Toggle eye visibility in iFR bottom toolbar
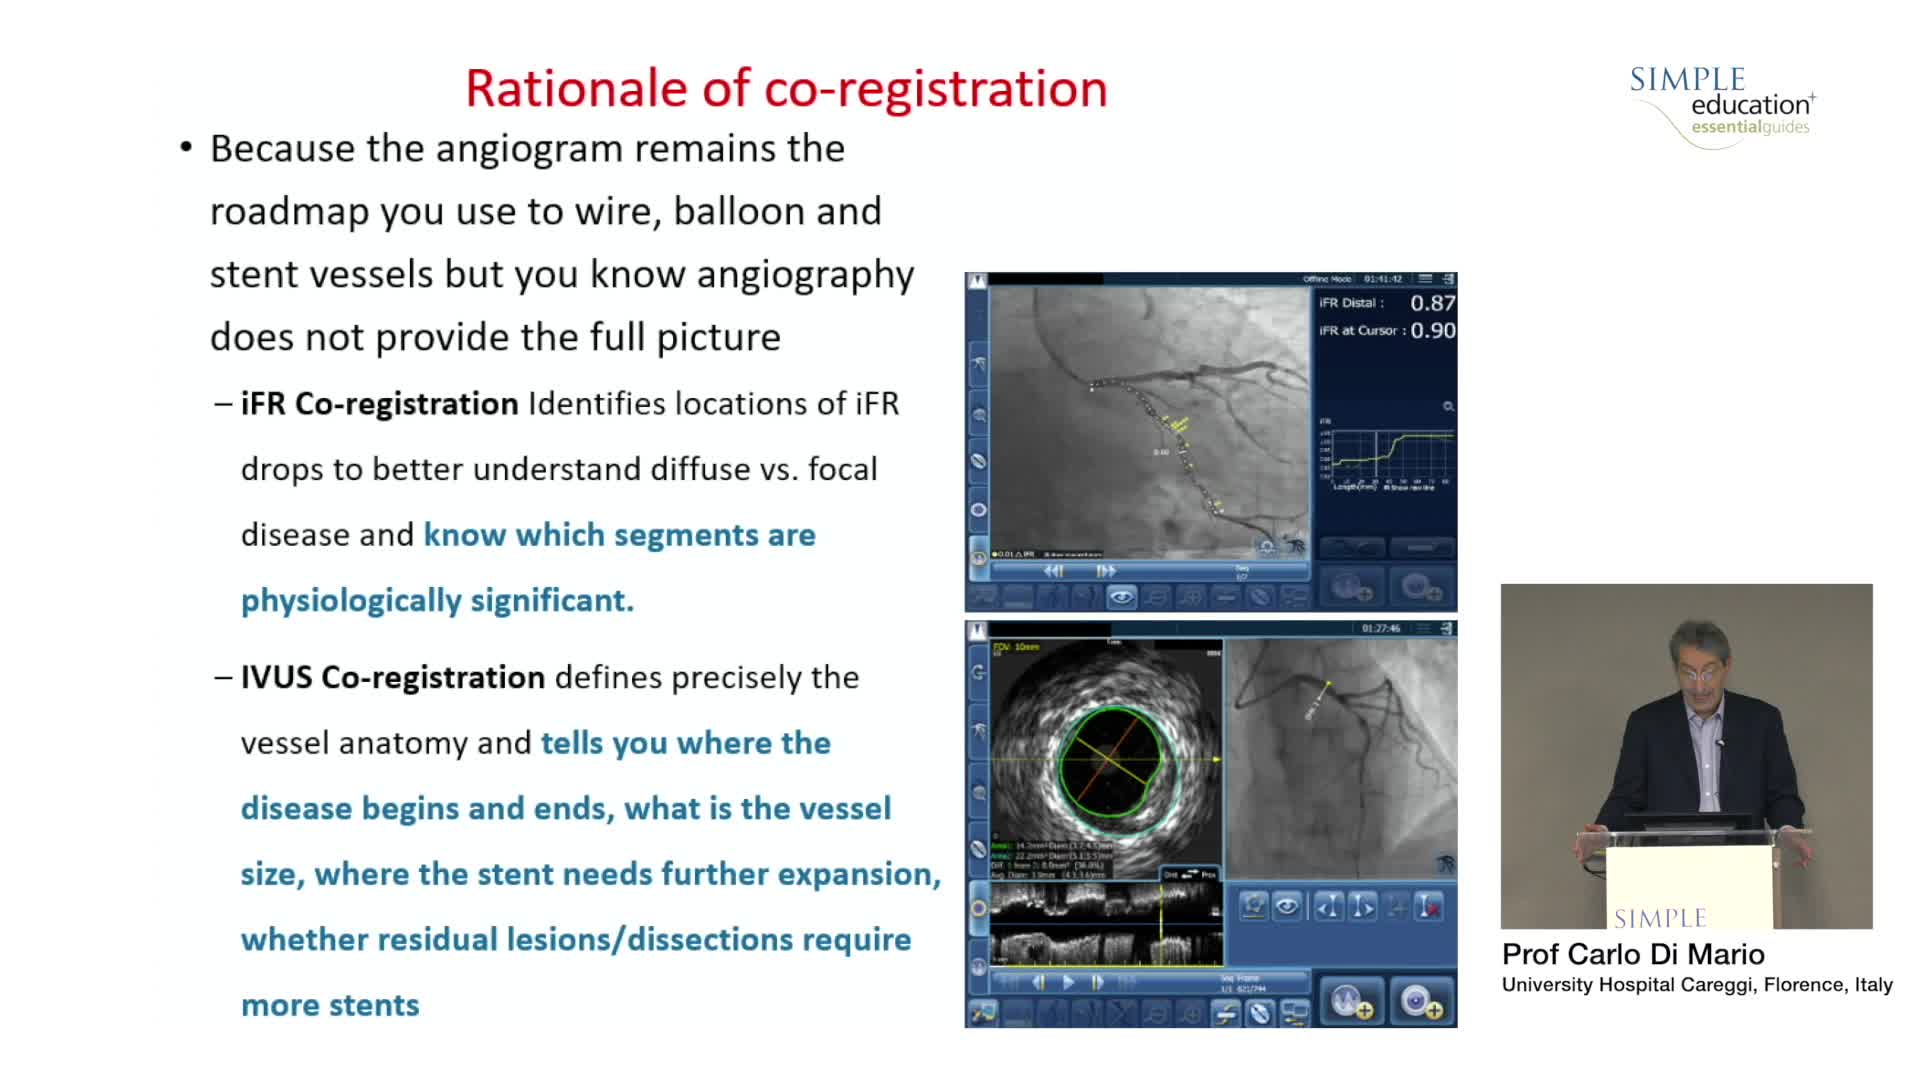The height and width of the screenshot is (1080, 1920). (1121, 597)
